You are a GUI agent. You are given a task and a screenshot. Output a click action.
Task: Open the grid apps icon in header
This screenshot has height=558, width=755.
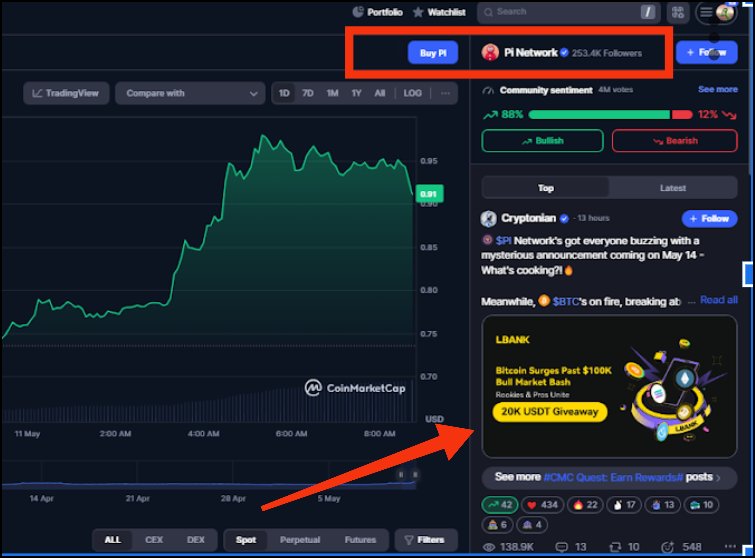tap(677, 13)
